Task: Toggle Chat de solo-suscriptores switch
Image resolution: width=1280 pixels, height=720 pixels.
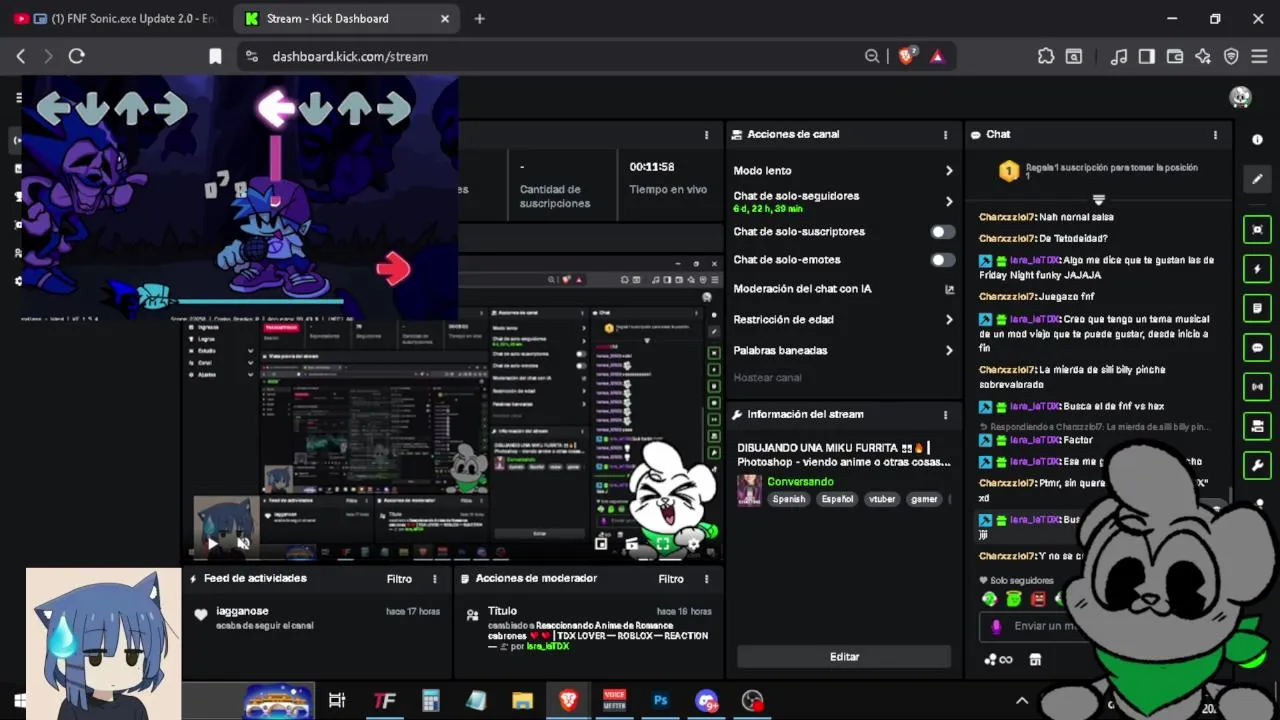Action: tap(942, 232)
